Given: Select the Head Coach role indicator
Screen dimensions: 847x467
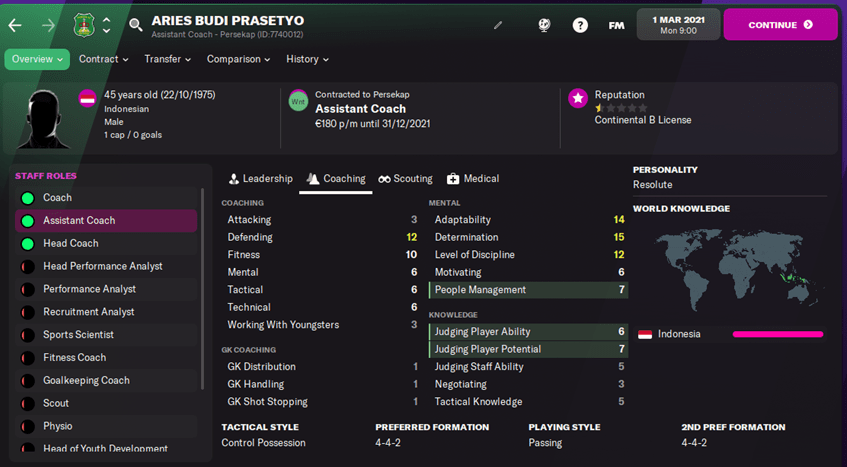Looking at the screenshot, I should click(x=27, y=243).
